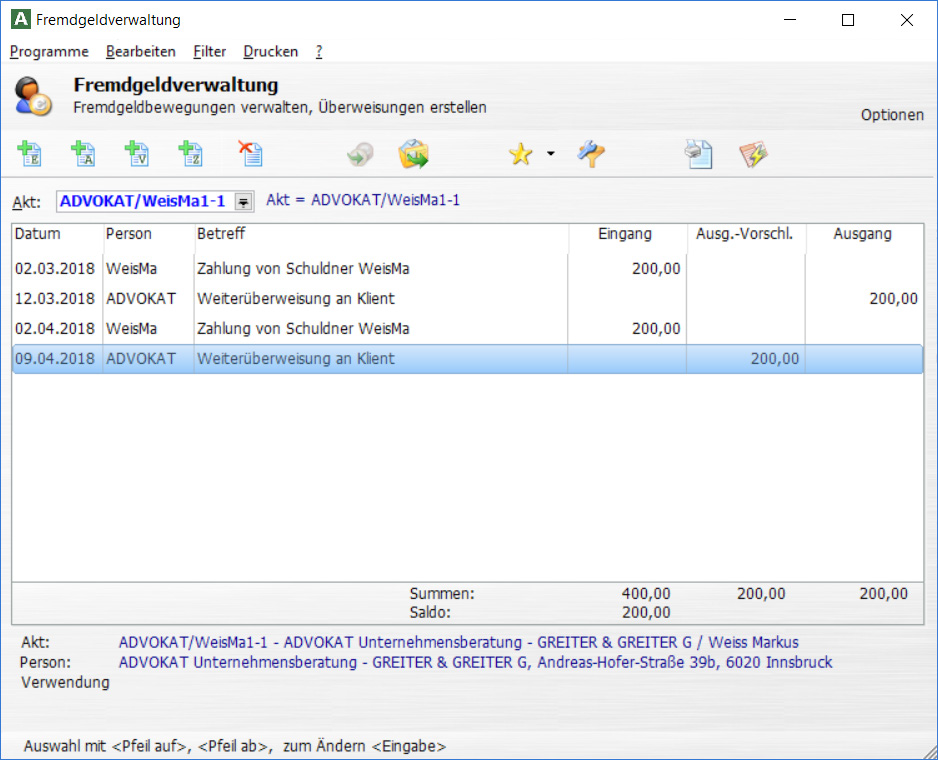Close the Fremdgeldverwaltung window
The image size is (938, 760).
click(906, 20)
